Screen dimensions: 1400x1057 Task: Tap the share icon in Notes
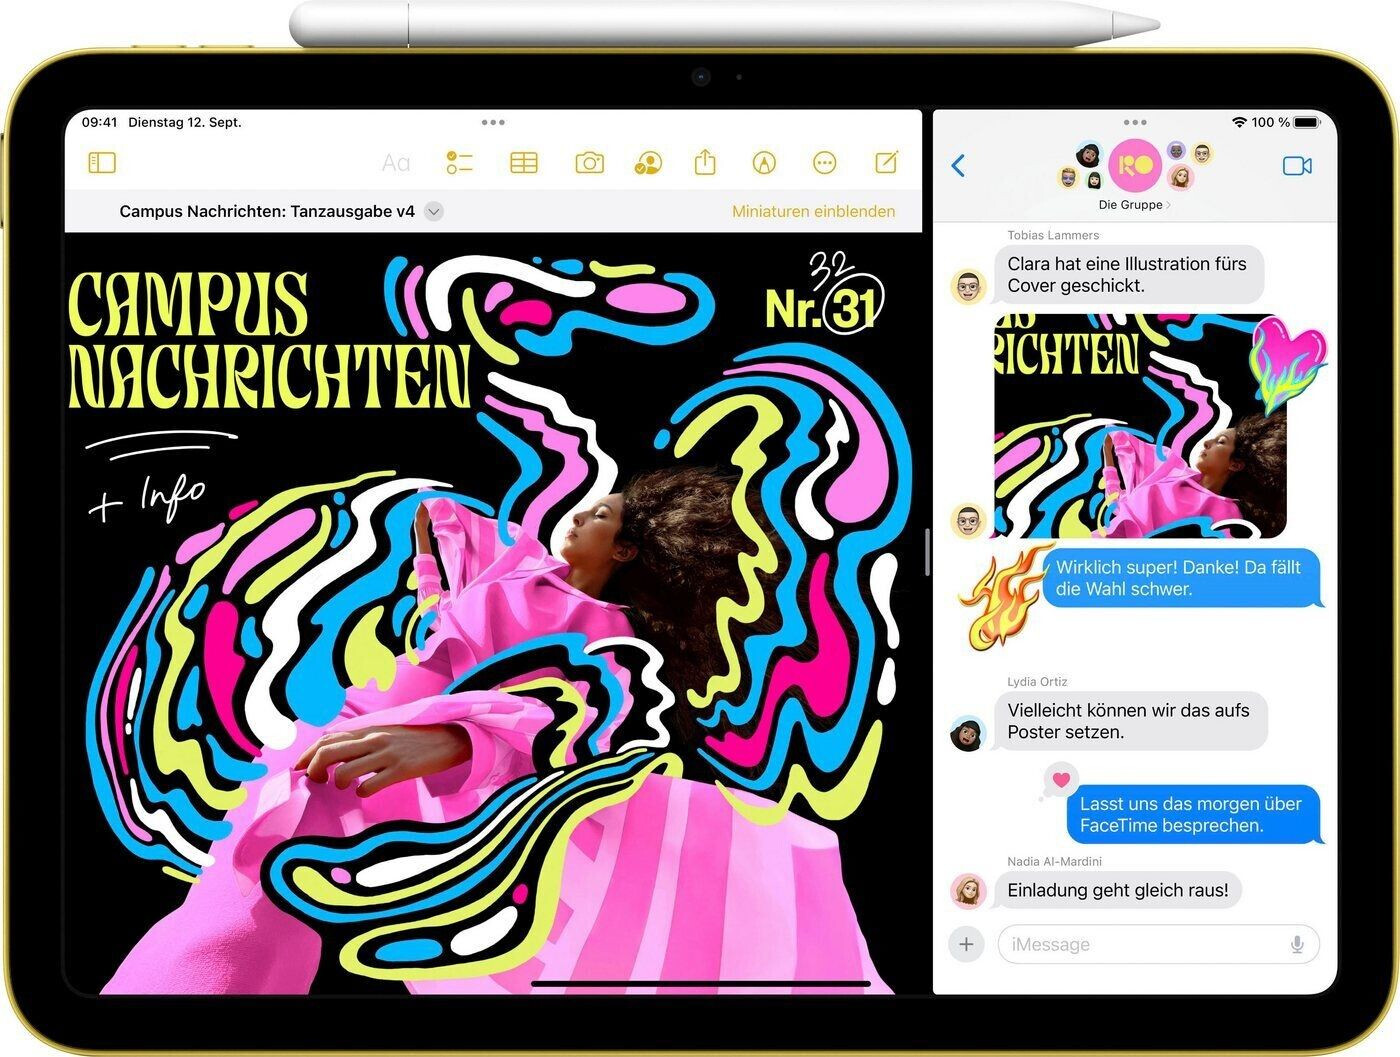(705, 162)
